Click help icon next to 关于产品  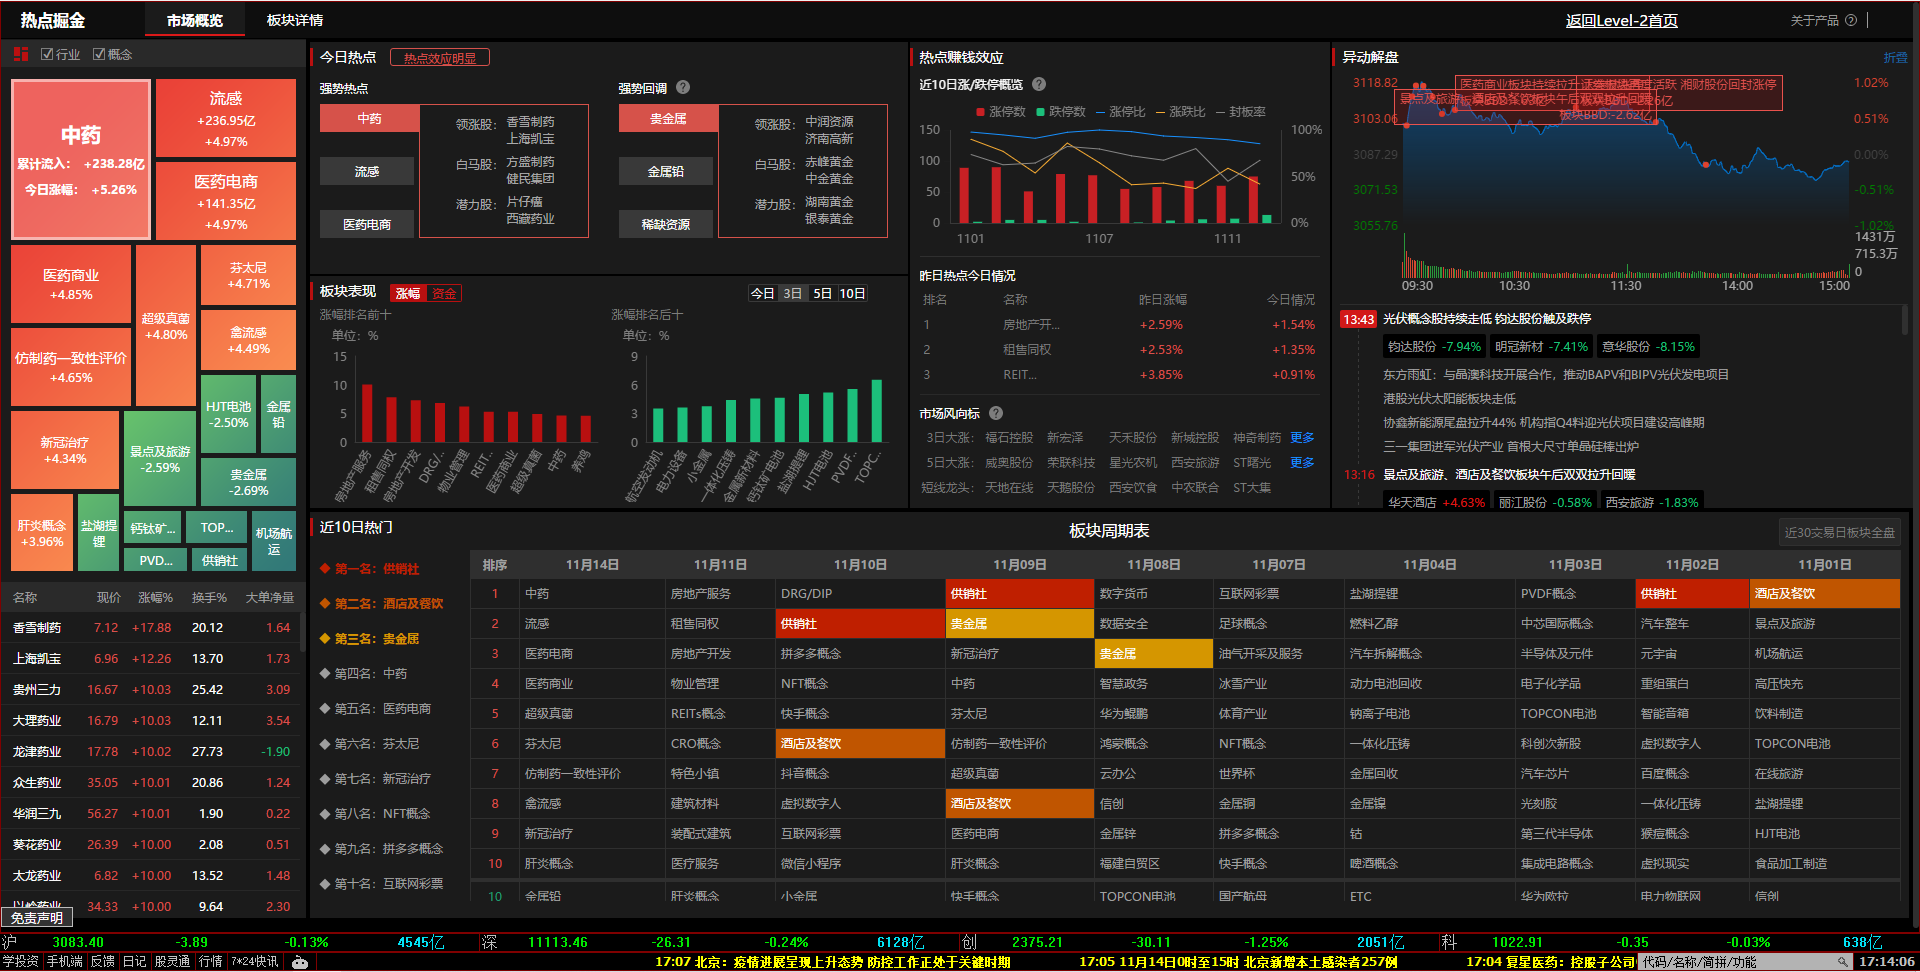[1851, 20]
